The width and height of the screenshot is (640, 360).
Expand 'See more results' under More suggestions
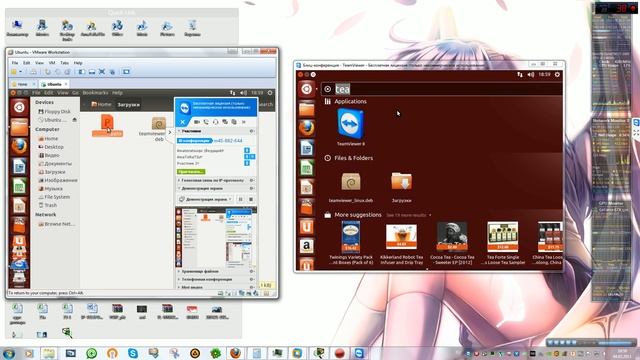pyautogui.click(x=408, y=215)
